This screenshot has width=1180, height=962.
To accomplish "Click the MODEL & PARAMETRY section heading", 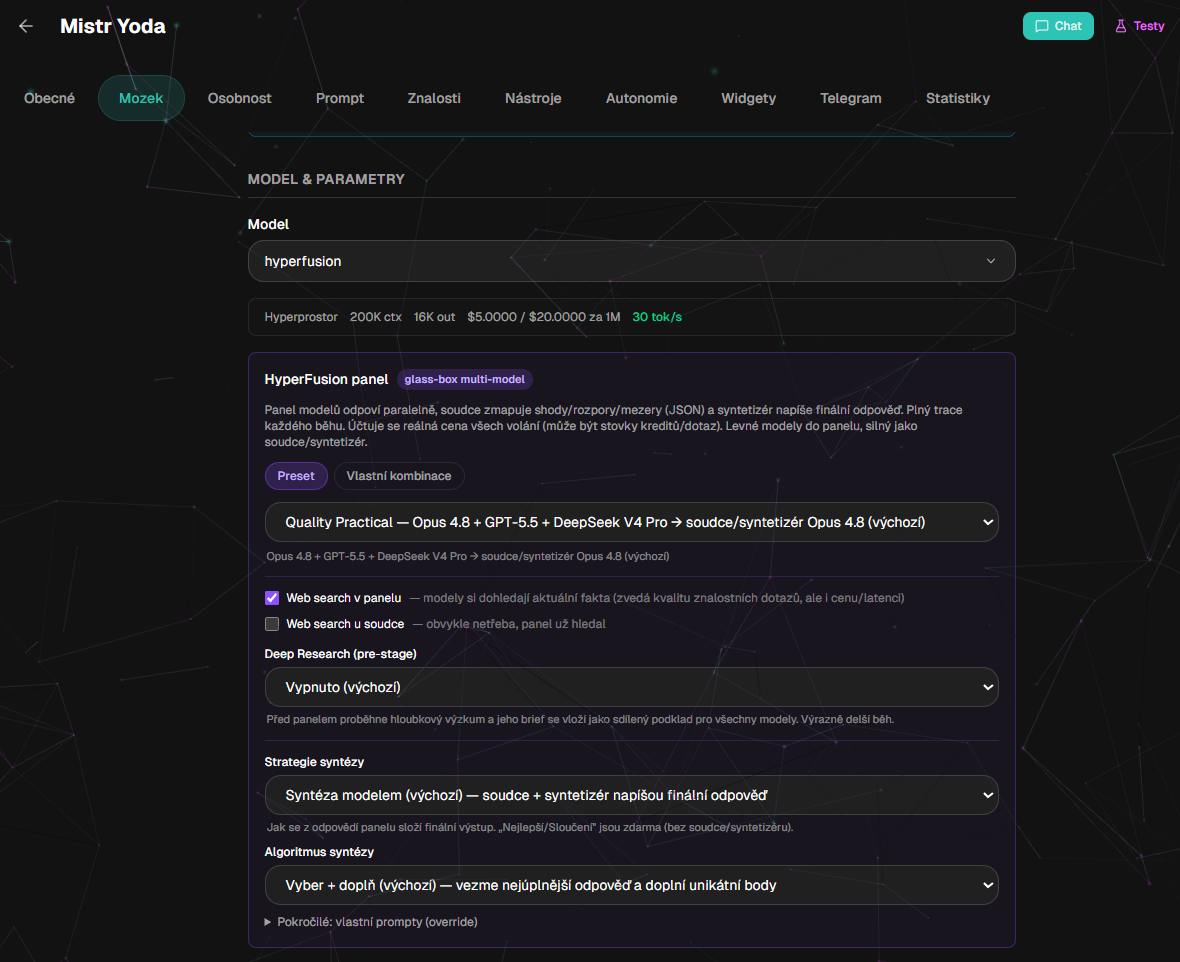I will (326, 179).
